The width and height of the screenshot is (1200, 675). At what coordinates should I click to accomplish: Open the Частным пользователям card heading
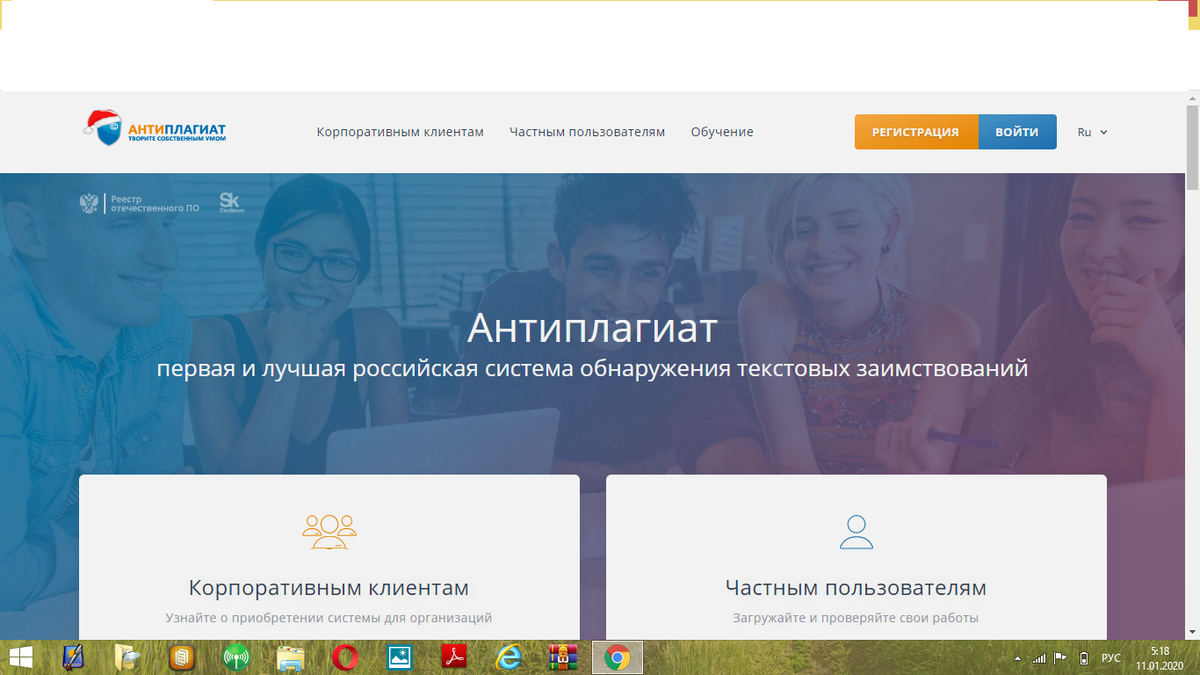pyautogui.click(x=856, y=588)
